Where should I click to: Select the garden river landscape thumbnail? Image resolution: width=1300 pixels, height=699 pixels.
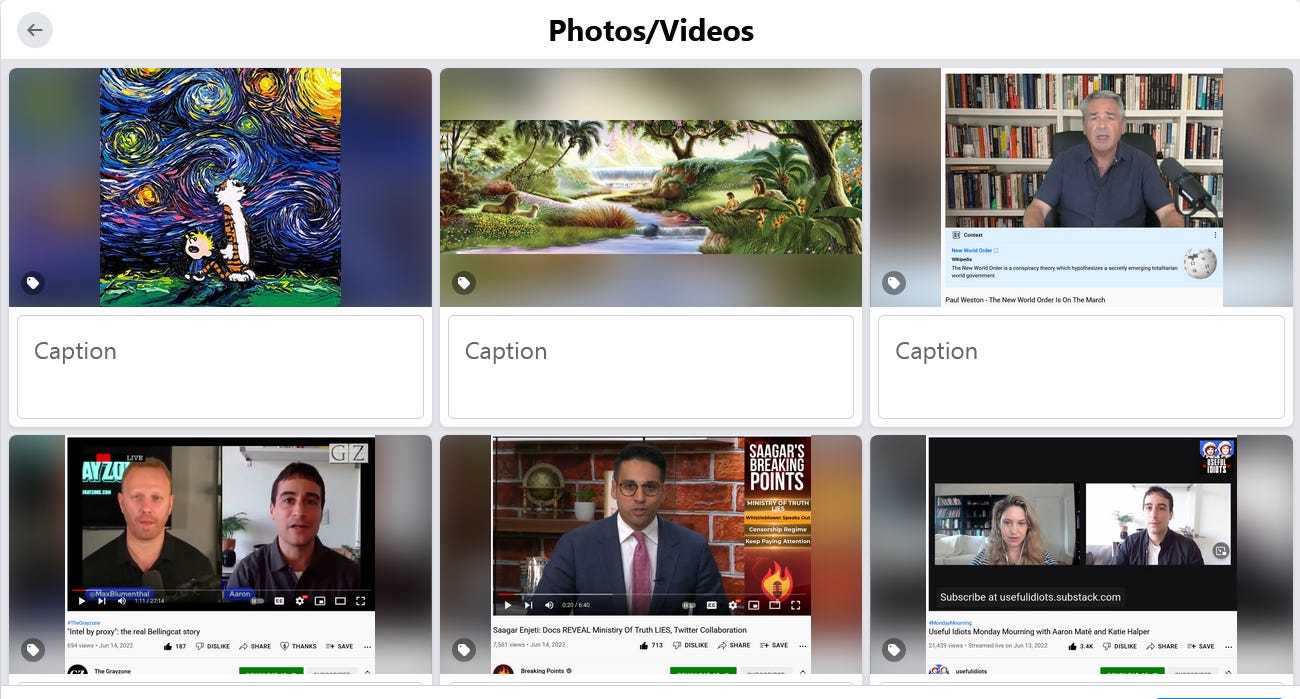pos(651,187)
